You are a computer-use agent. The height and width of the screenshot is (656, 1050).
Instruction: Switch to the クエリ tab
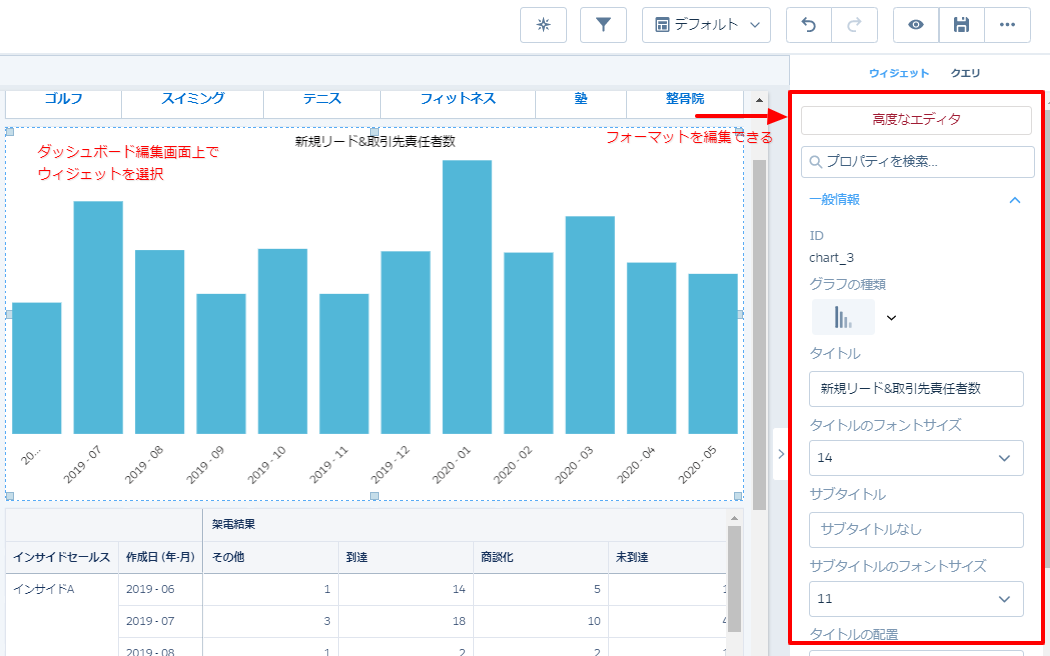(x=965, y=73)
